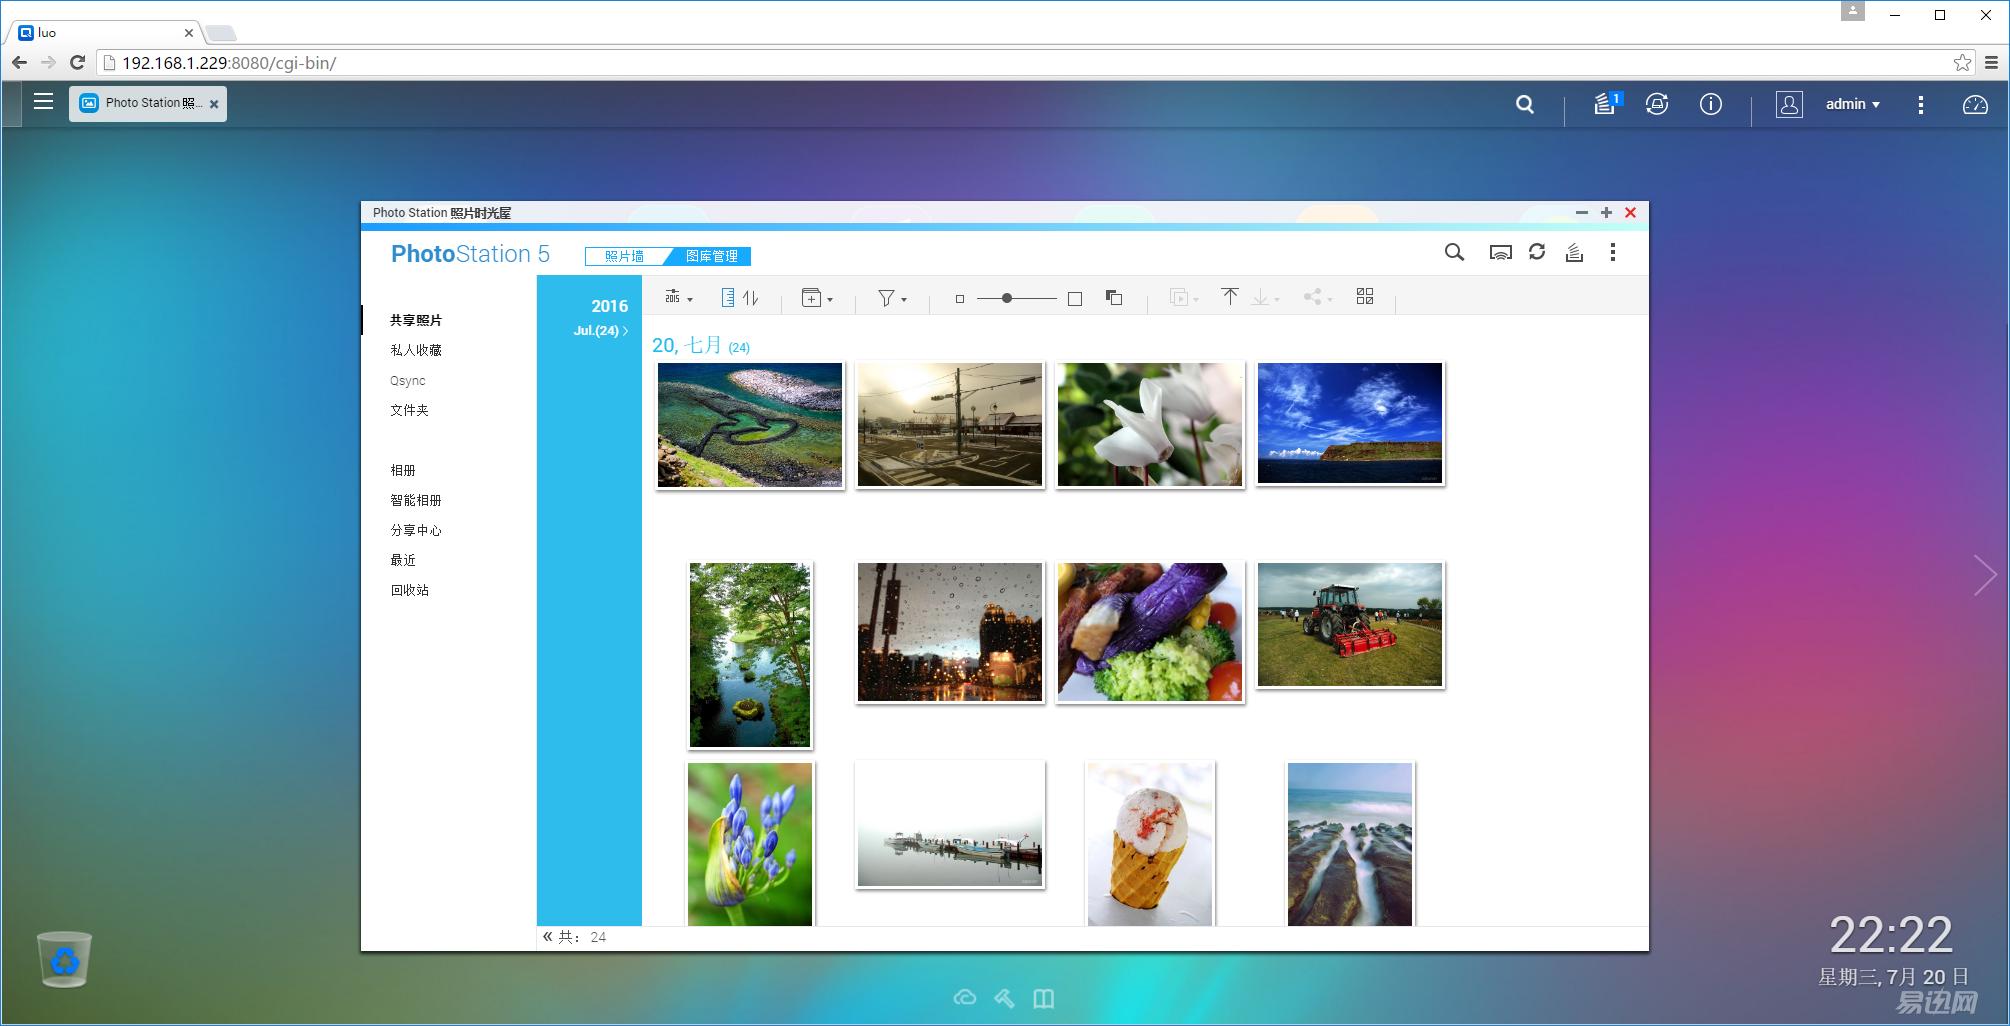Click the thumbnail size slider handle
The image size is (2010, 1026).
(x=1007, y=298)
